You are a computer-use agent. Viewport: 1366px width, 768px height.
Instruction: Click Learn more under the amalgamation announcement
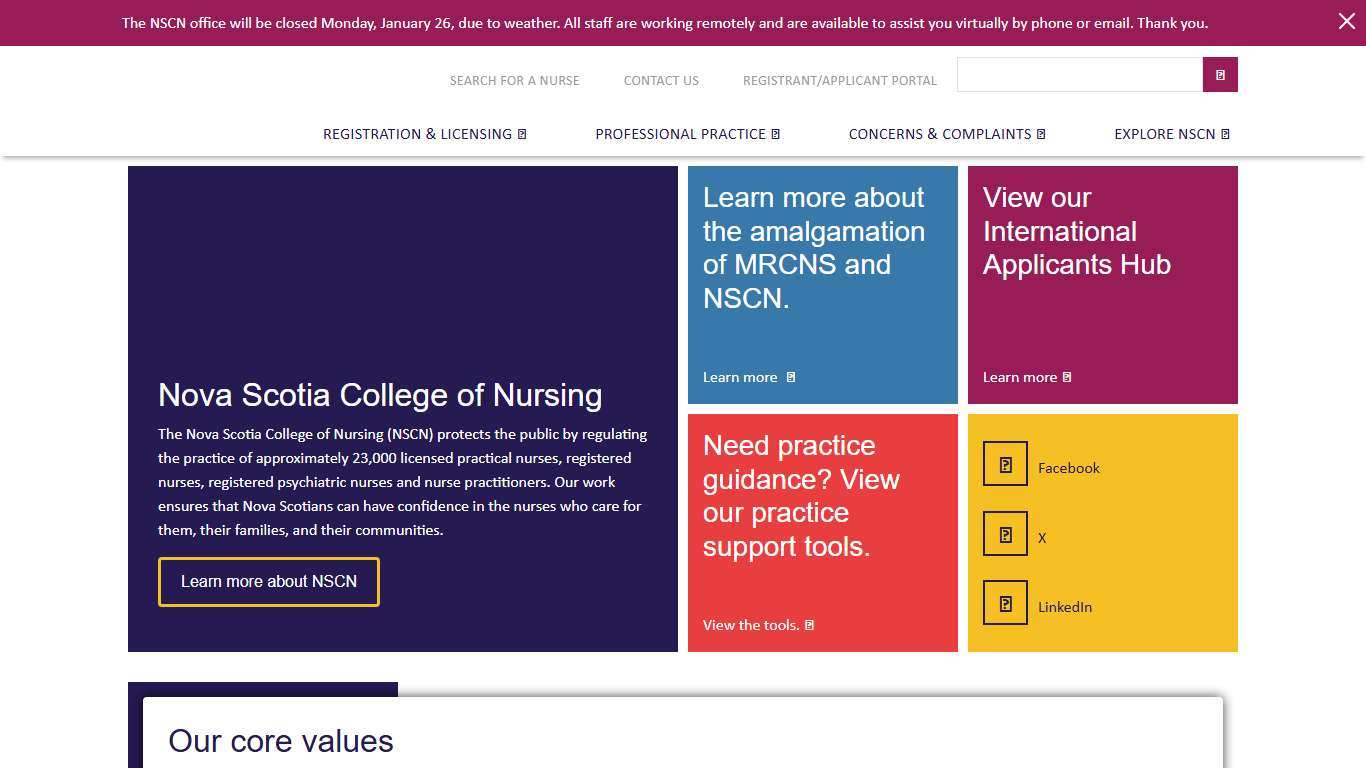[740, 377]
